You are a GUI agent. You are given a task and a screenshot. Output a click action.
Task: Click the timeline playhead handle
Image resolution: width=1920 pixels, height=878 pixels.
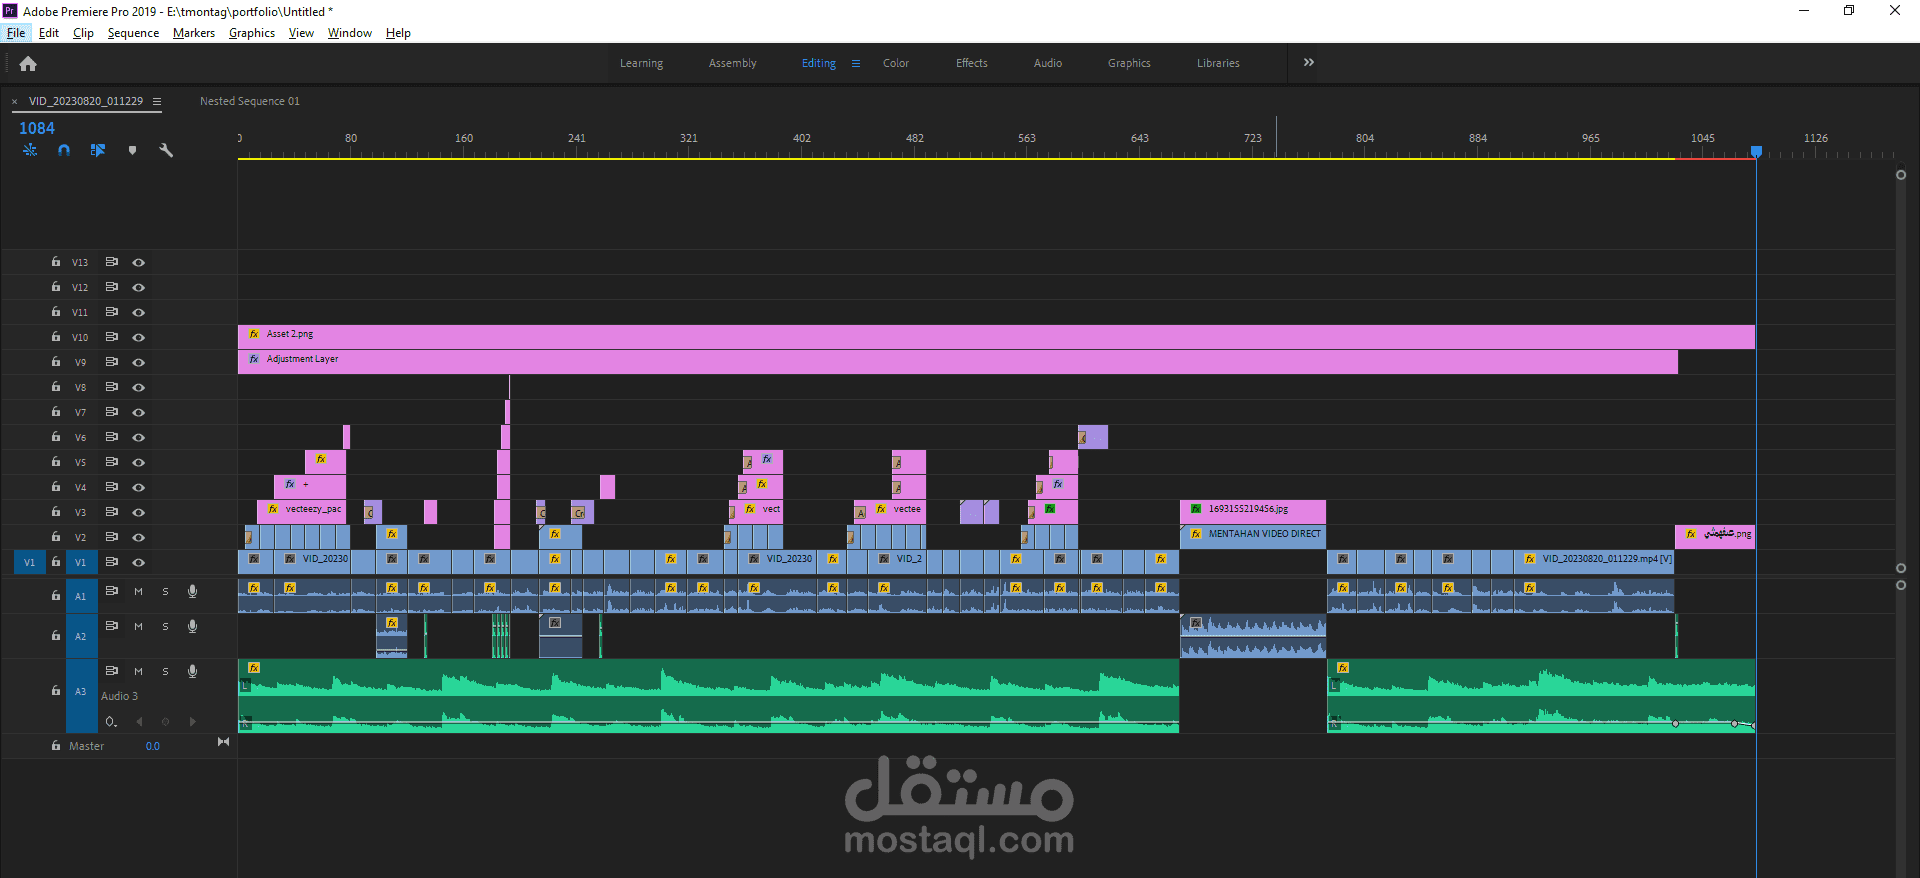click(1756, 152)
